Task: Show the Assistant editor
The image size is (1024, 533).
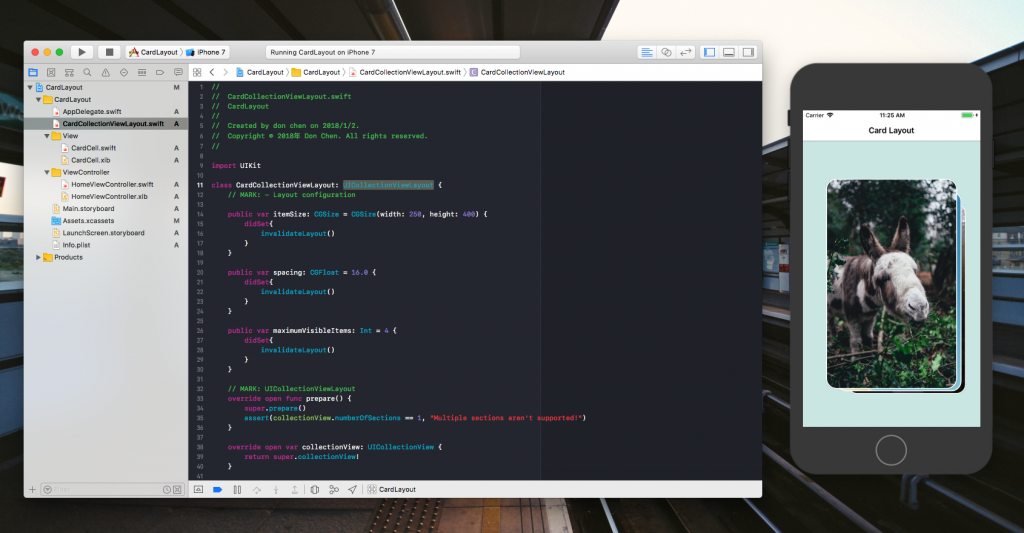Action: pyautogui.click(x=666, y=52)
